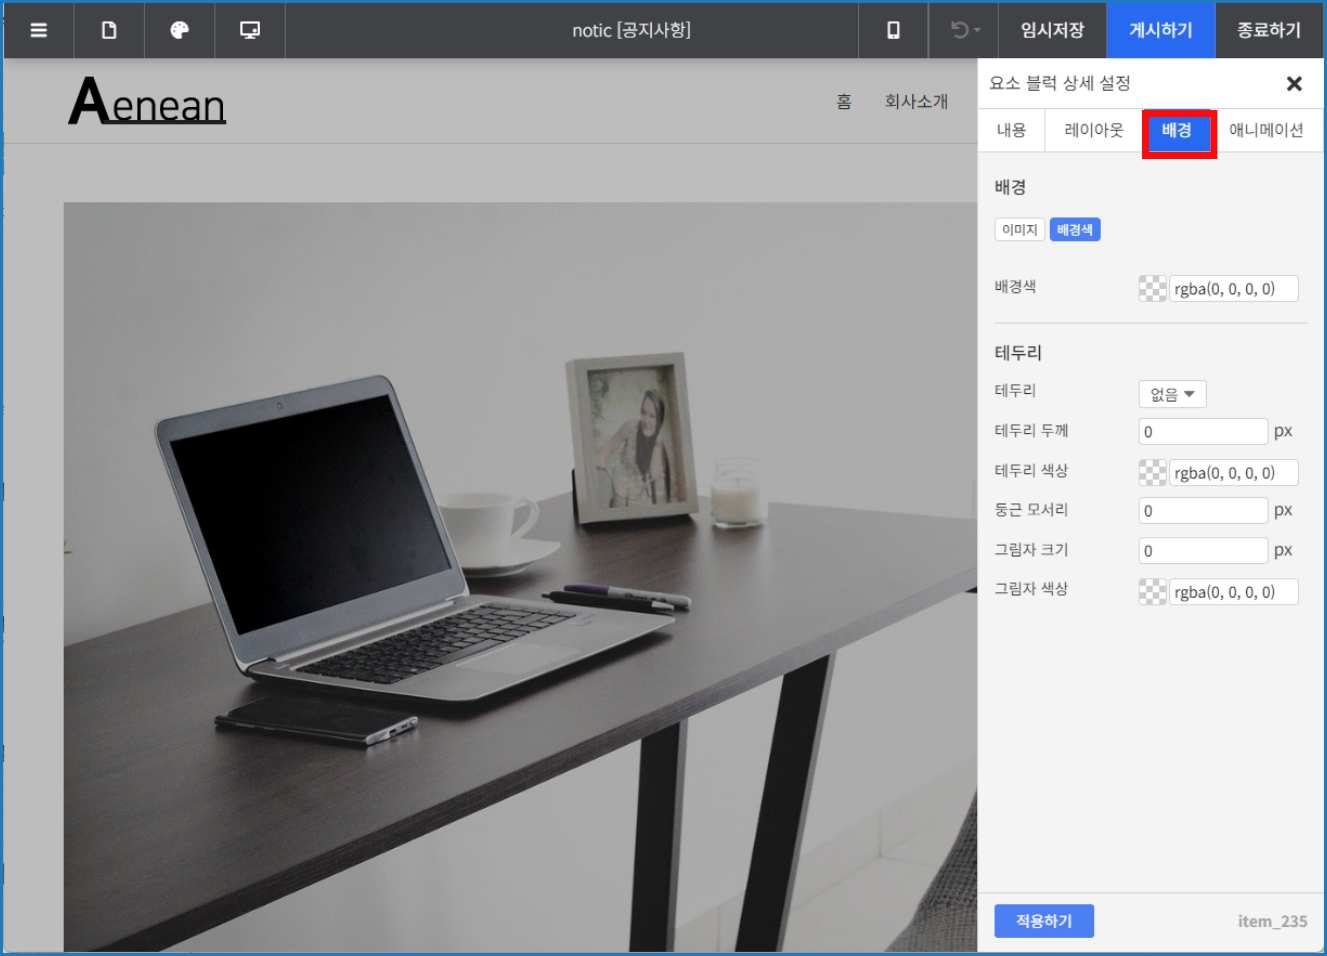Click the Aenean logo

click(x=147, y=103)
